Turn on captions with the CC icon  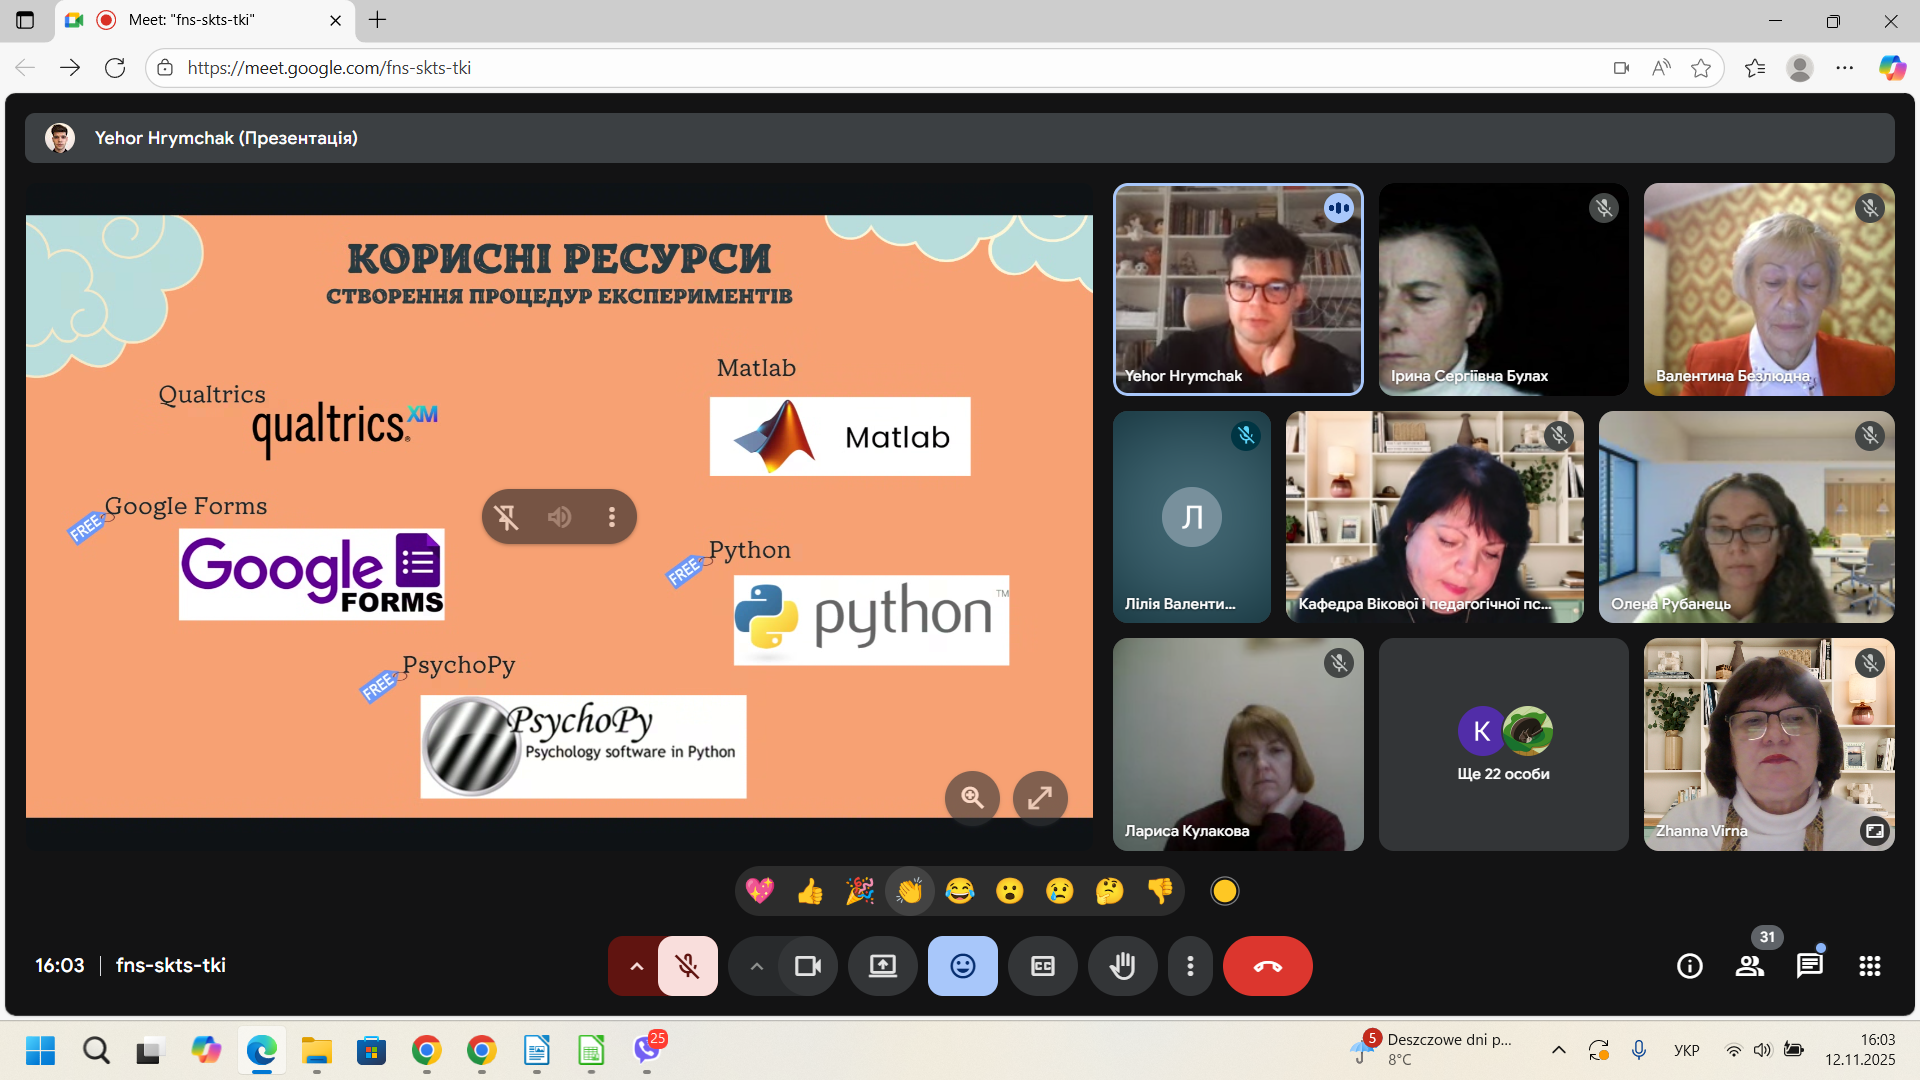1042,966
